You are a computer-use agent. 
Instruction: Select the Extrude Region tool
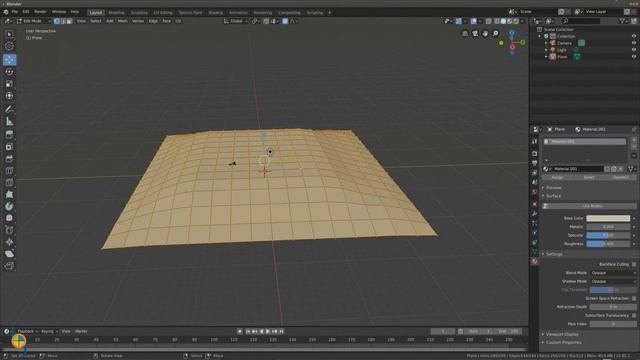(x=9, y=134)
